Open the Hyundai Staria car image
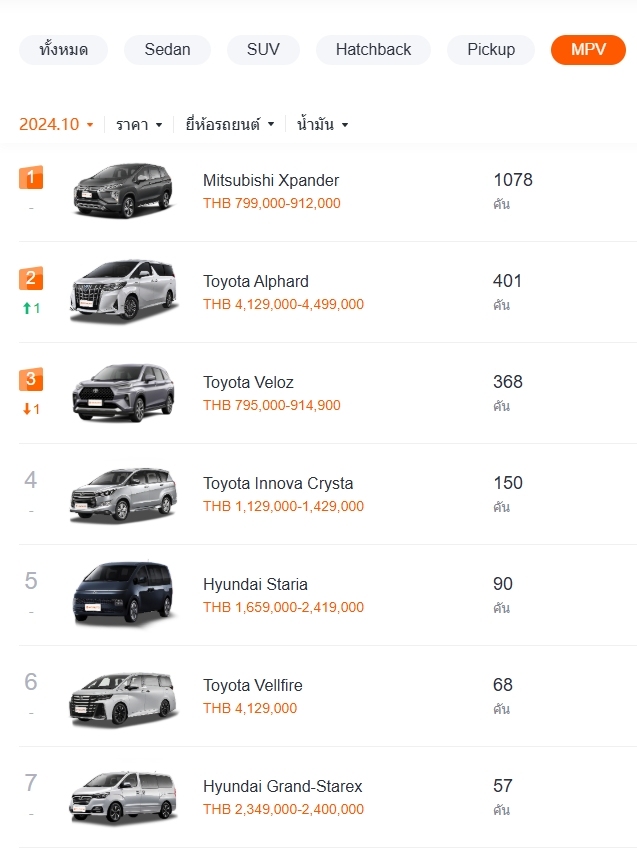 tap(124, 594)
